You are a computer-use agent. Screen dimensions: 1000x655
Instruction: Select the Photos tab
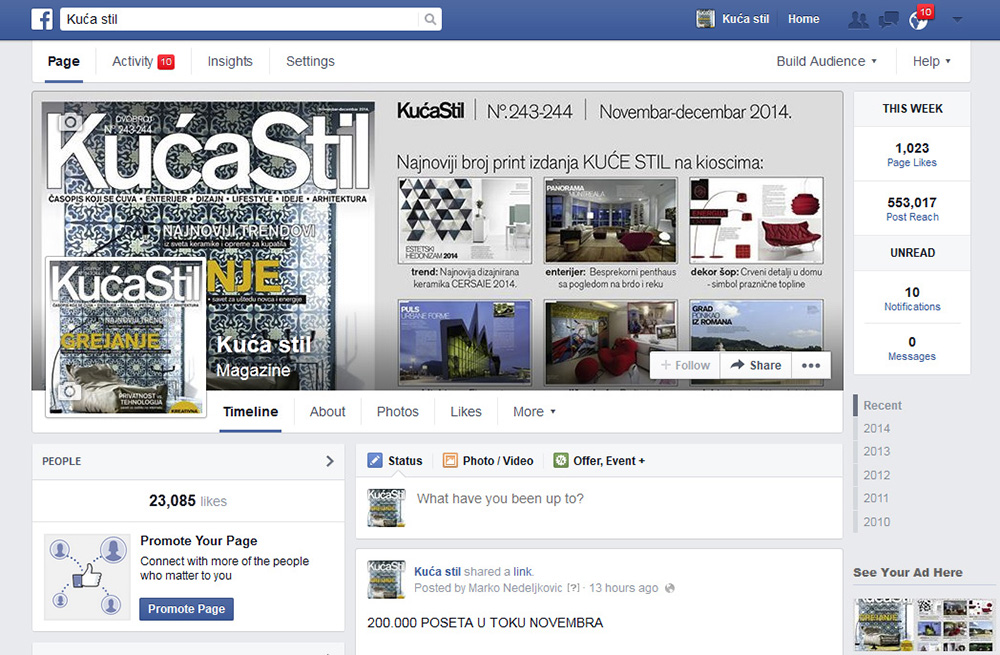tap(398, 412)
